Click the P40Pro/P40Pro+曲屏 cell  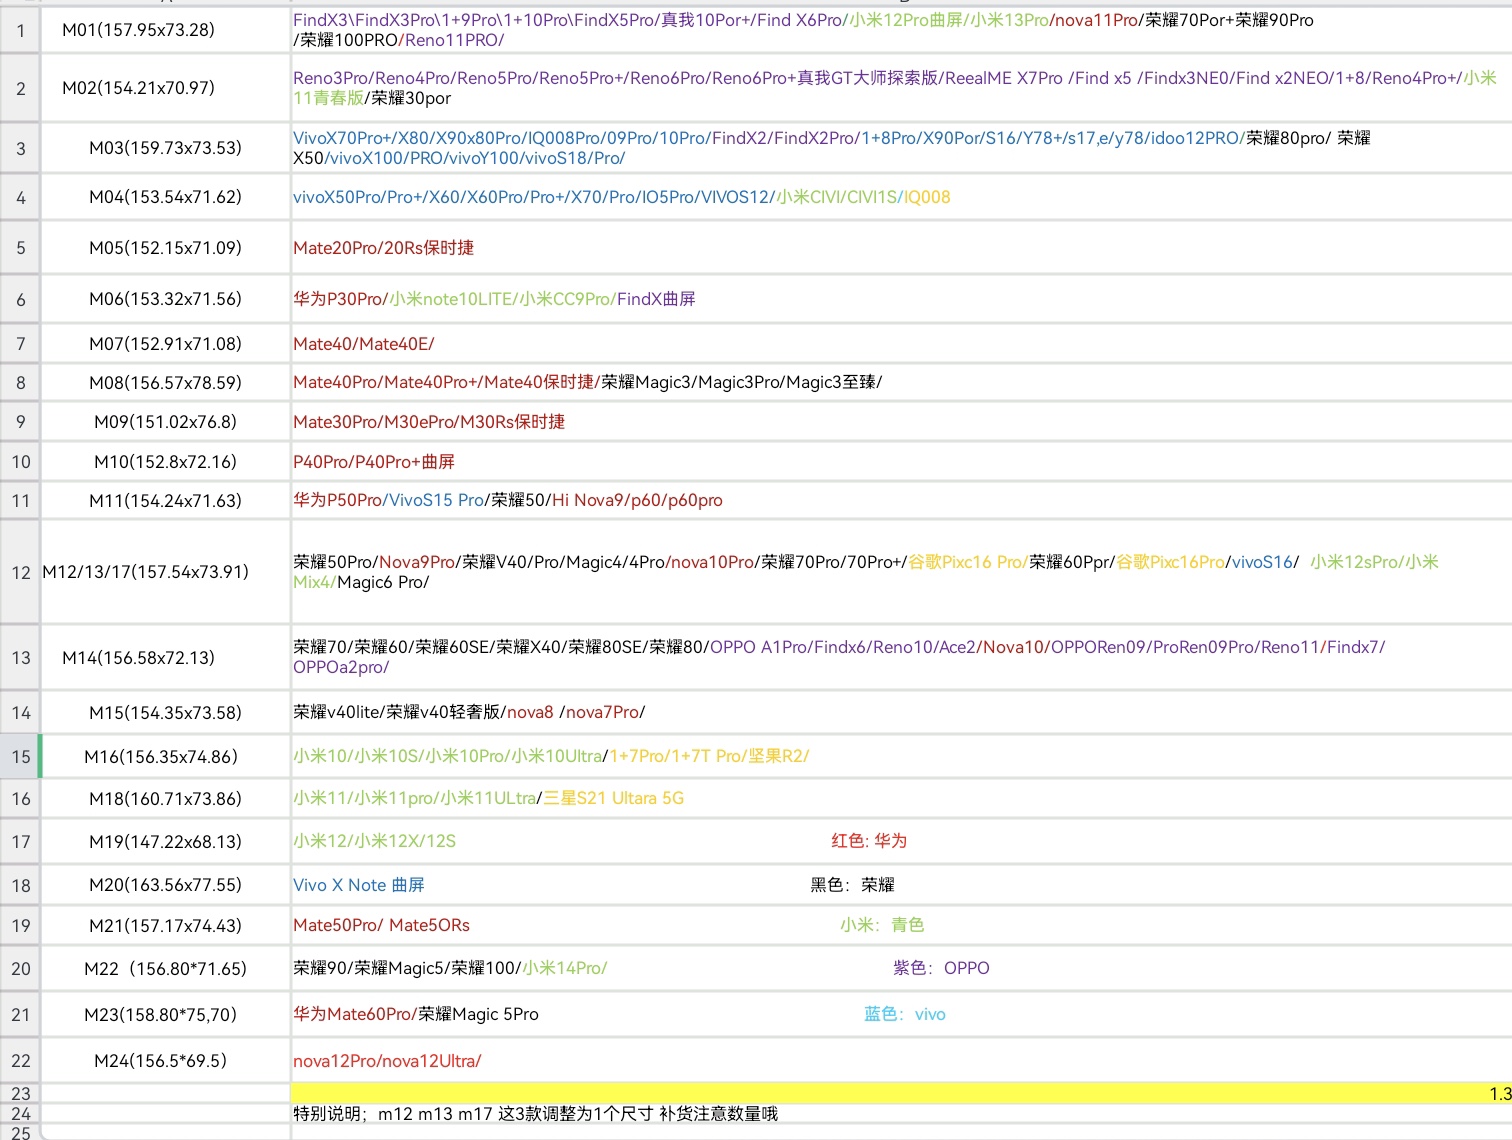pyautogui.click(x=900, y=462)
